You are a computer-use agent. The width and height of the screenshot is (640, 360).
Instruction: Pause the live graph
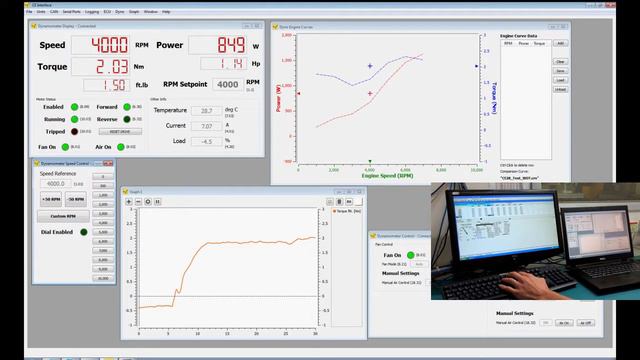pos(158,202)
